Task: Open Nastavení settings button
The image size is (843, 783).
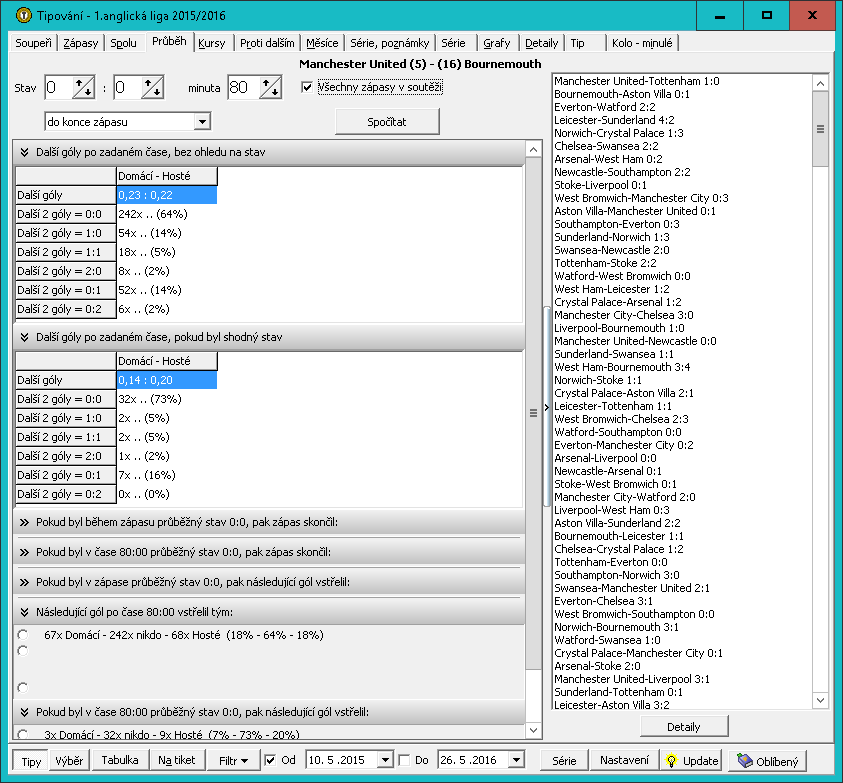Action: pos(625,760)
